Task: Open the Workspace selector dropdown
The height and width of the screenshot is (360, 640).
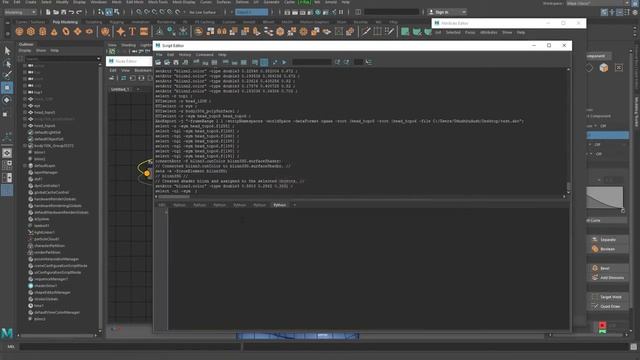Action: tap(598, 3)
